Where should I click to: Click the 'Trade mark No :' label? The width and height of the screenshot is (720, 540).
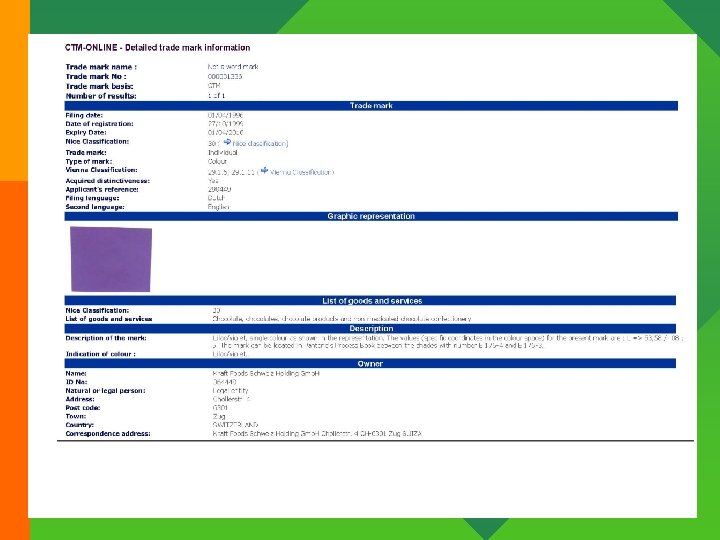click(x=96, y=77)
